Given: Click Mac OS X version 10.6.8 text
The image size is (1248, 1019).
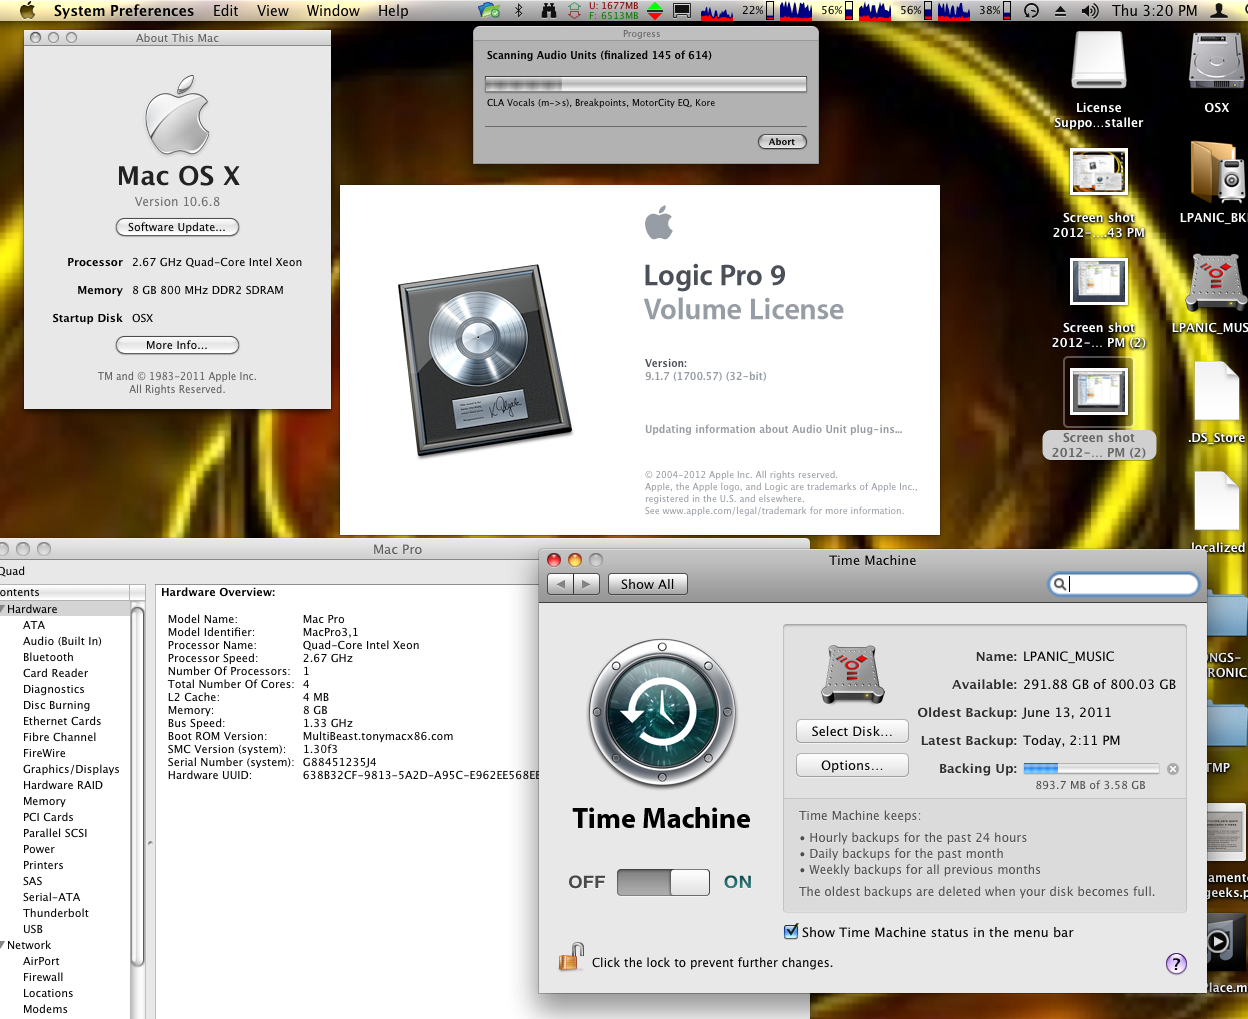Looking at the screenshot, I should tap(177, 201).
